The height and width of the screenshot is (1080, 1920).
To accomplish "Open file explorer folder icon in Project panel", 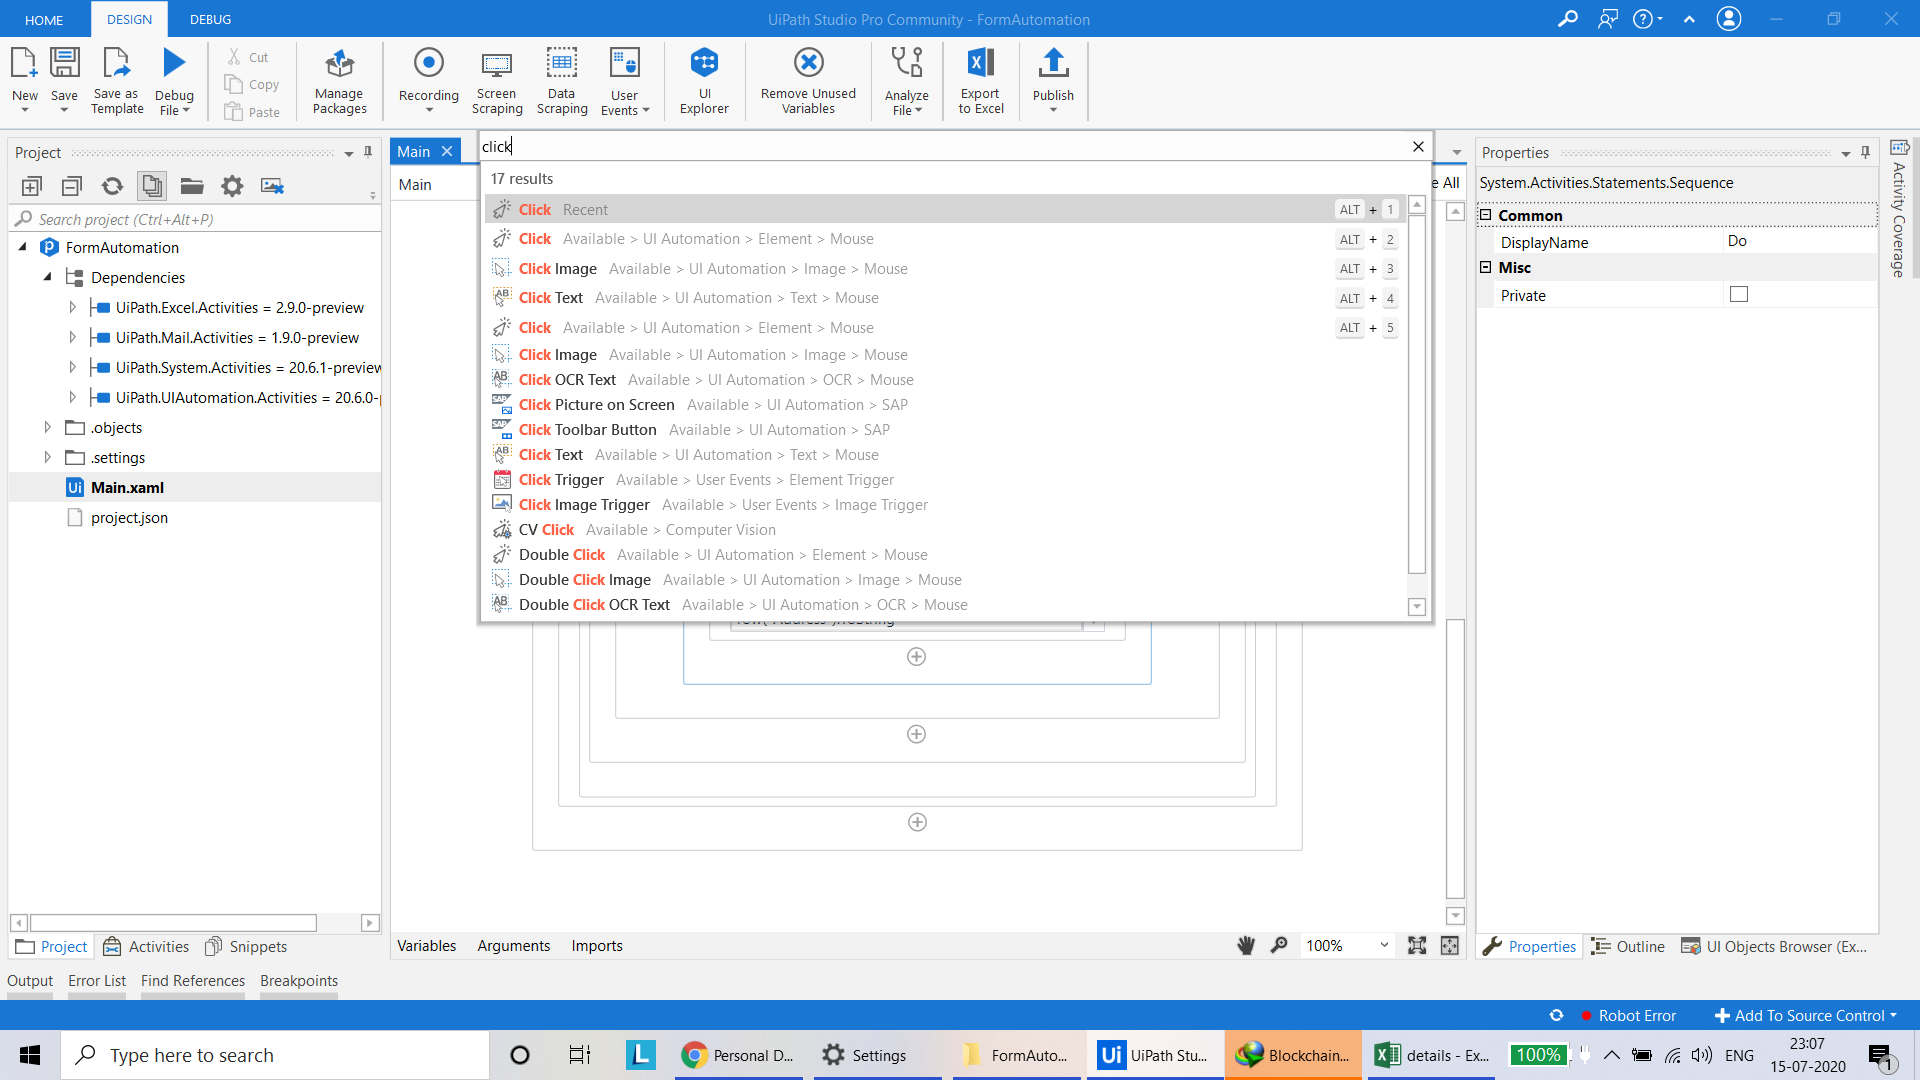I will [192, 186].
